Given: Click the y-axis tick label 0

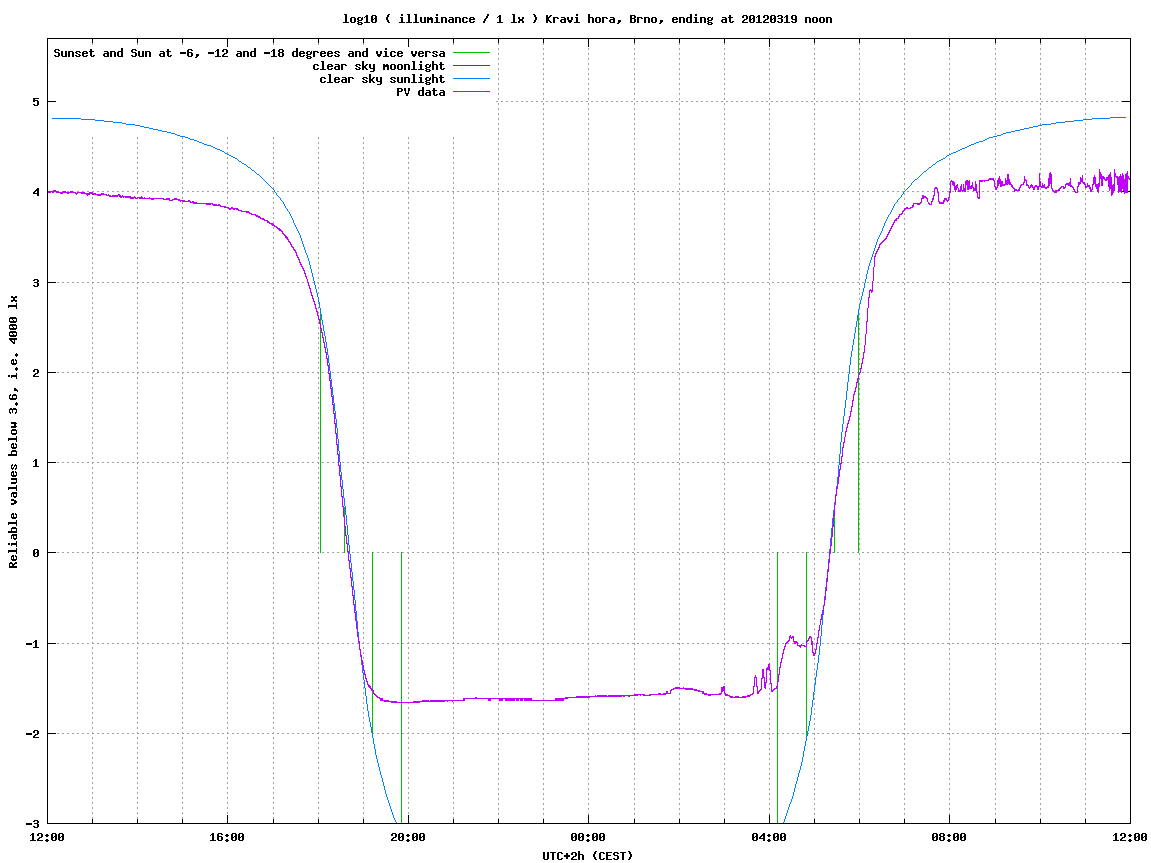Looking at the screenshot, I should pos(36,553).
